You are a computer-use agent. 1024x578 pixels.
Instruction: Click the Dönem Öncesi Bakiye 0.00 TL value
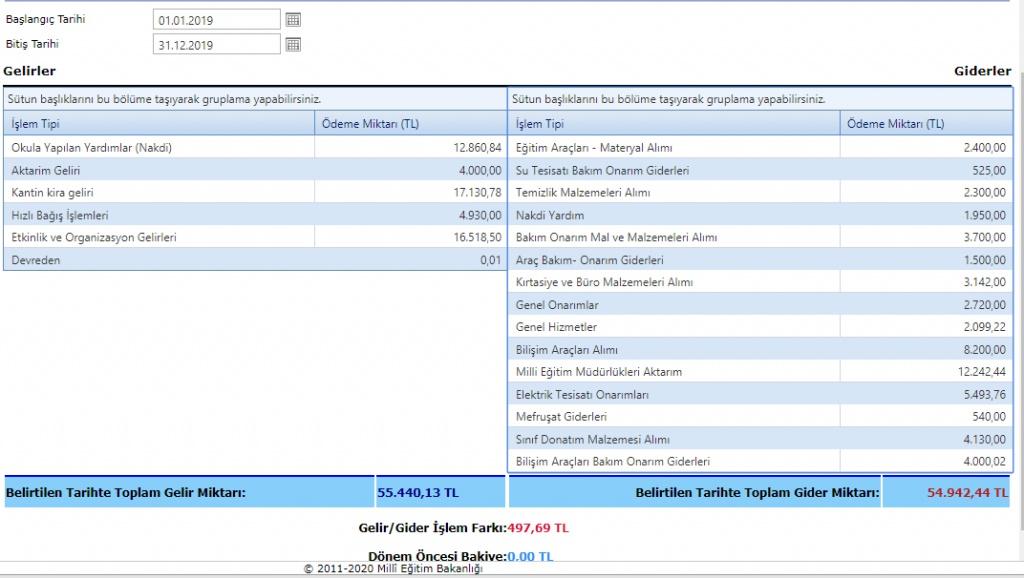click(x=530, y=556)
